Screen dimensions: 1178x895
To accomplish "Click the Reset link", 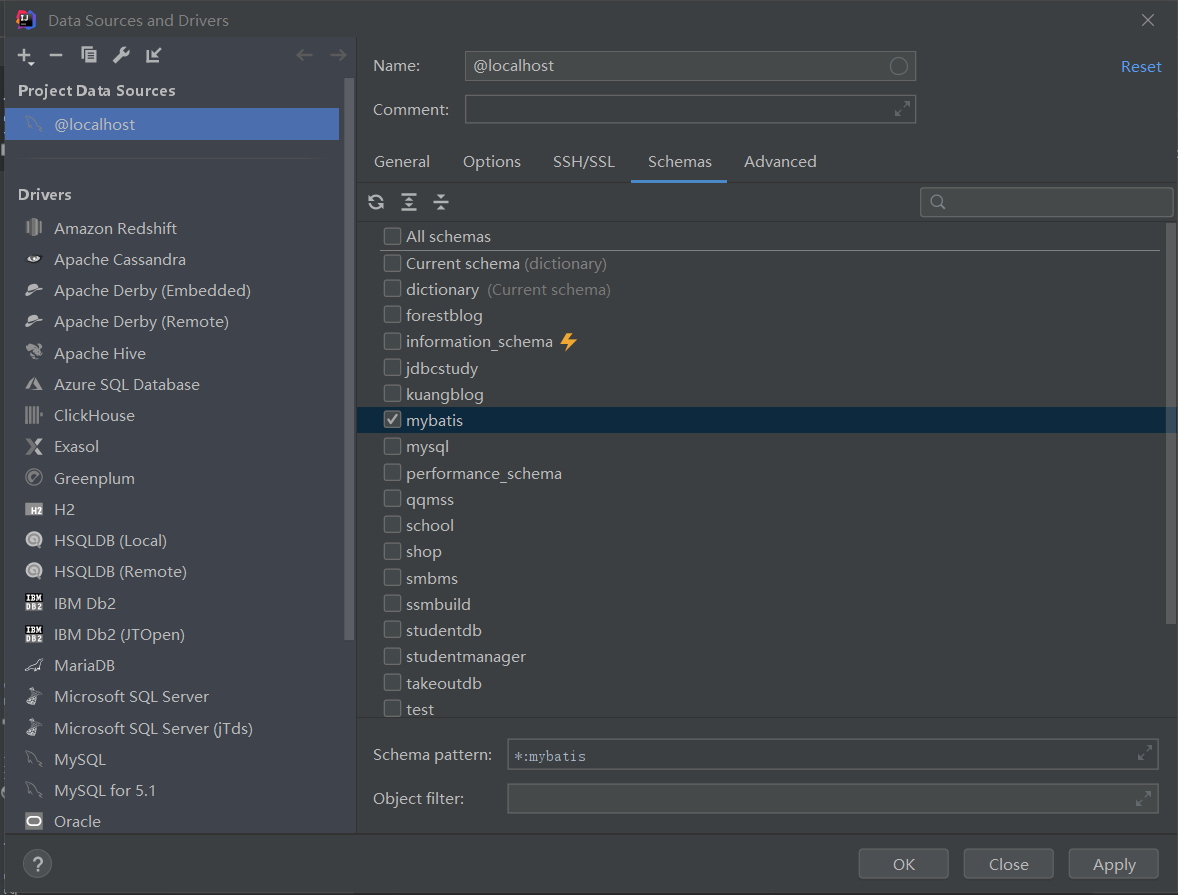I will coord(1140,66).
